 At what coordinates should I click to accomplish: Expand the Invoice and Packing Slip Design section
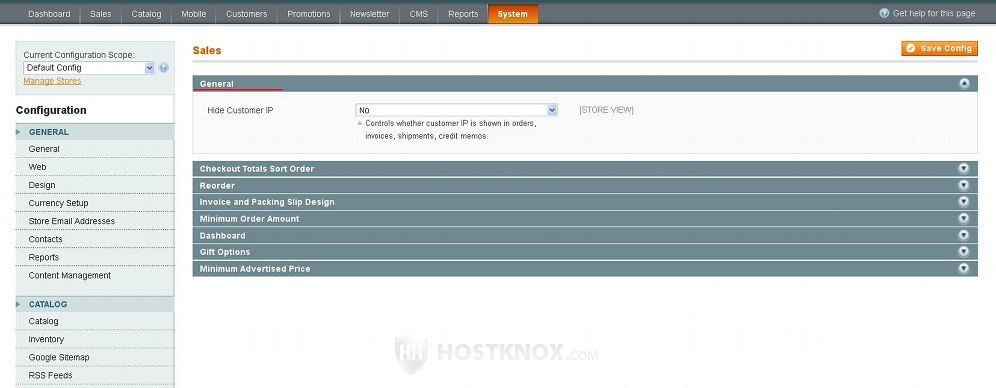[x=584, y=202]
